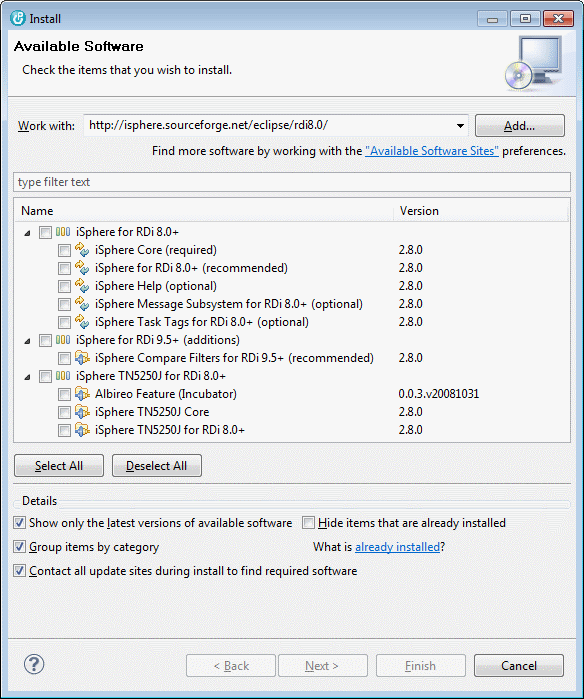The width and height of the screenshot is (584, 699).
Task: Check iSphere TN5250J Core checkbox
Action: [x=64, y=412]
